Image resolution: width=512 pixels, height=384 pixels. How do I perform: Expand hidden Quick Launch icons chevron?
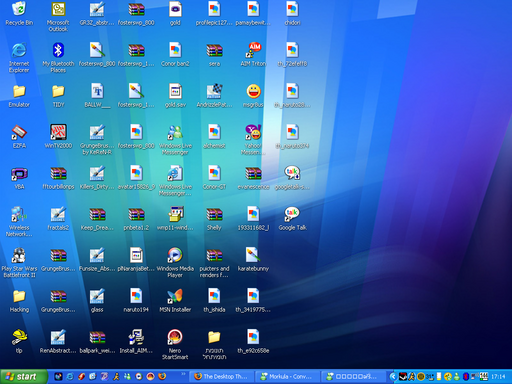coord(183,374)
